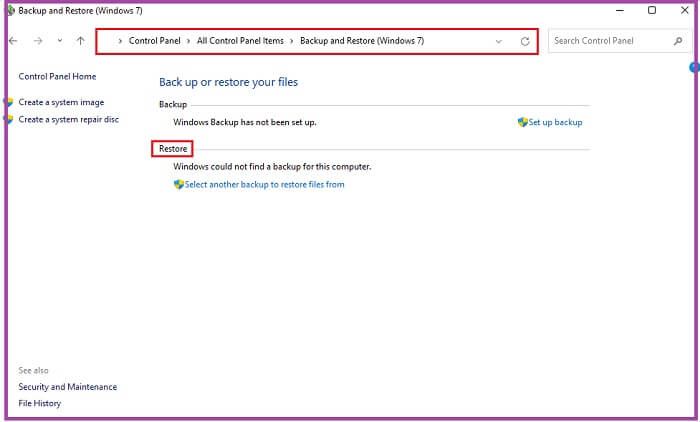
Task: Focus the Search Control Panel field
Action: 620,41
